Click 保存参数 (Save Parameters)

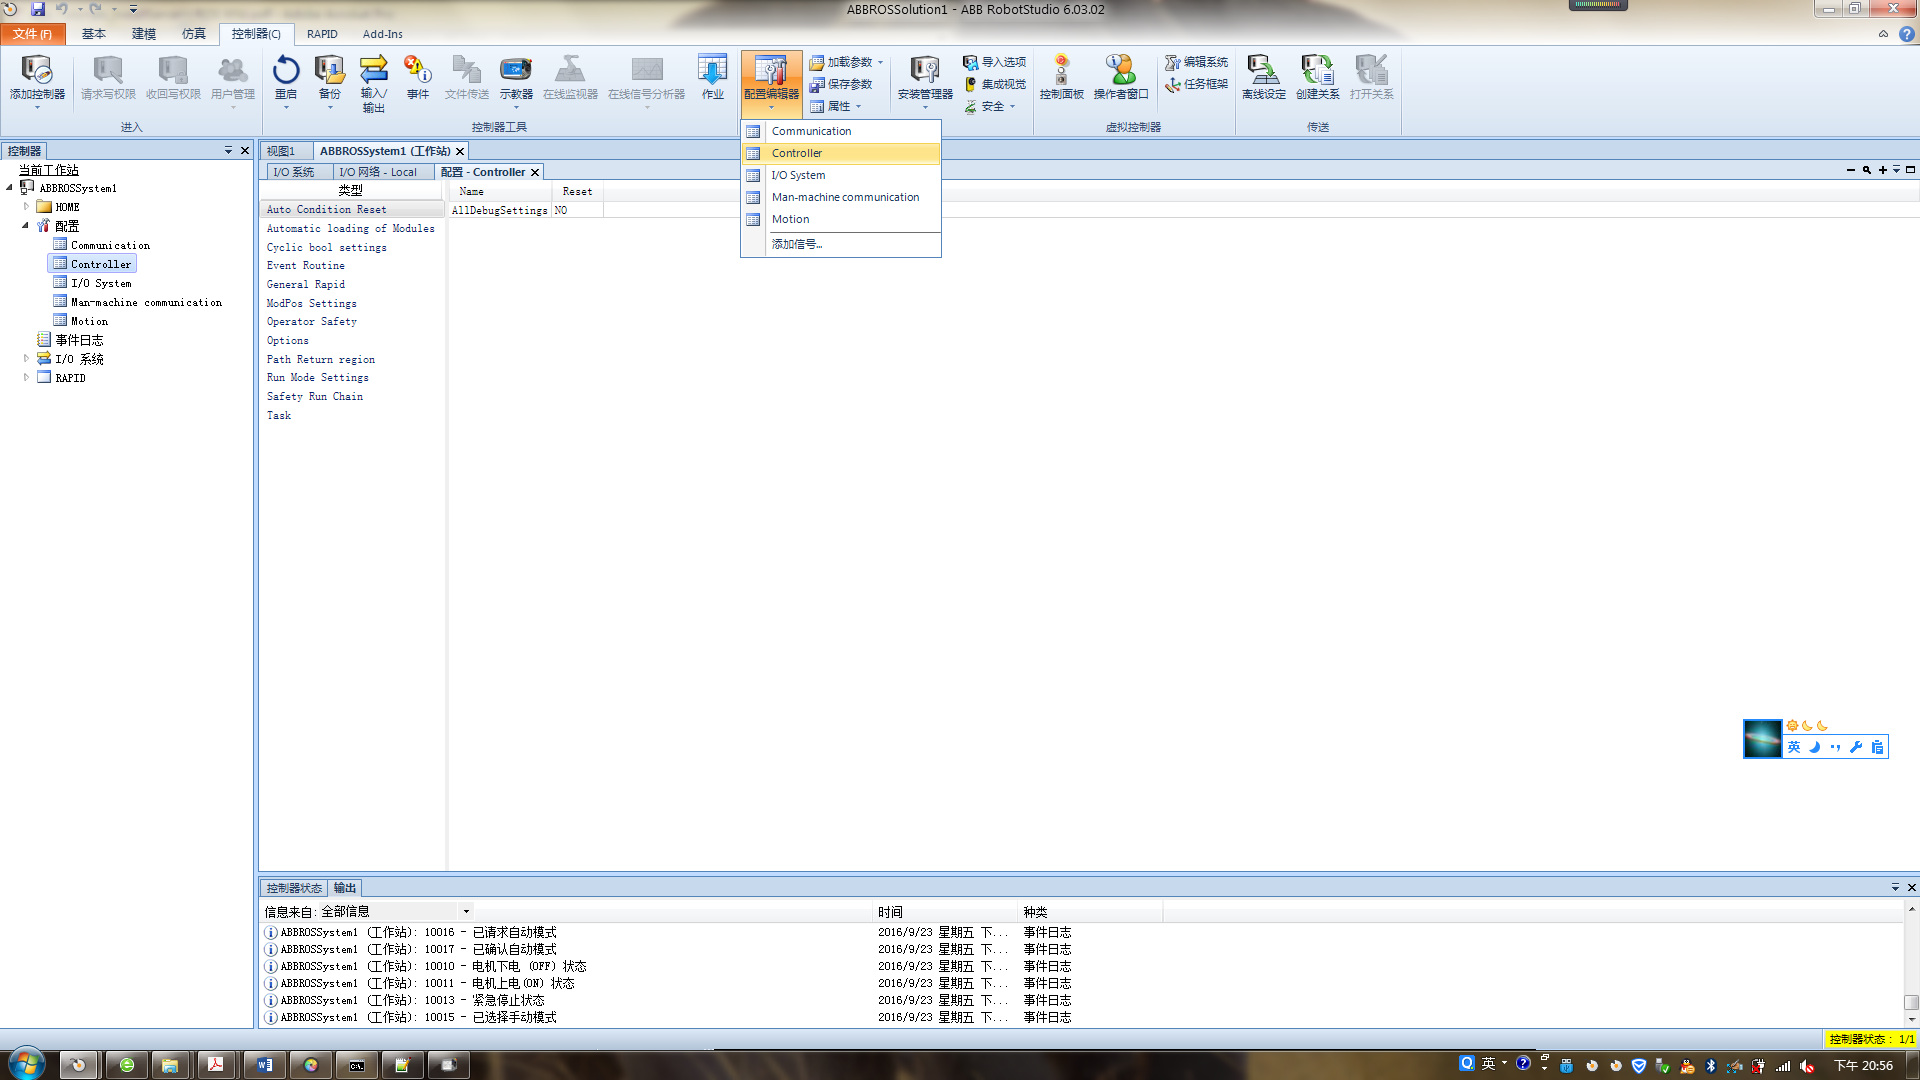(841, 84)
